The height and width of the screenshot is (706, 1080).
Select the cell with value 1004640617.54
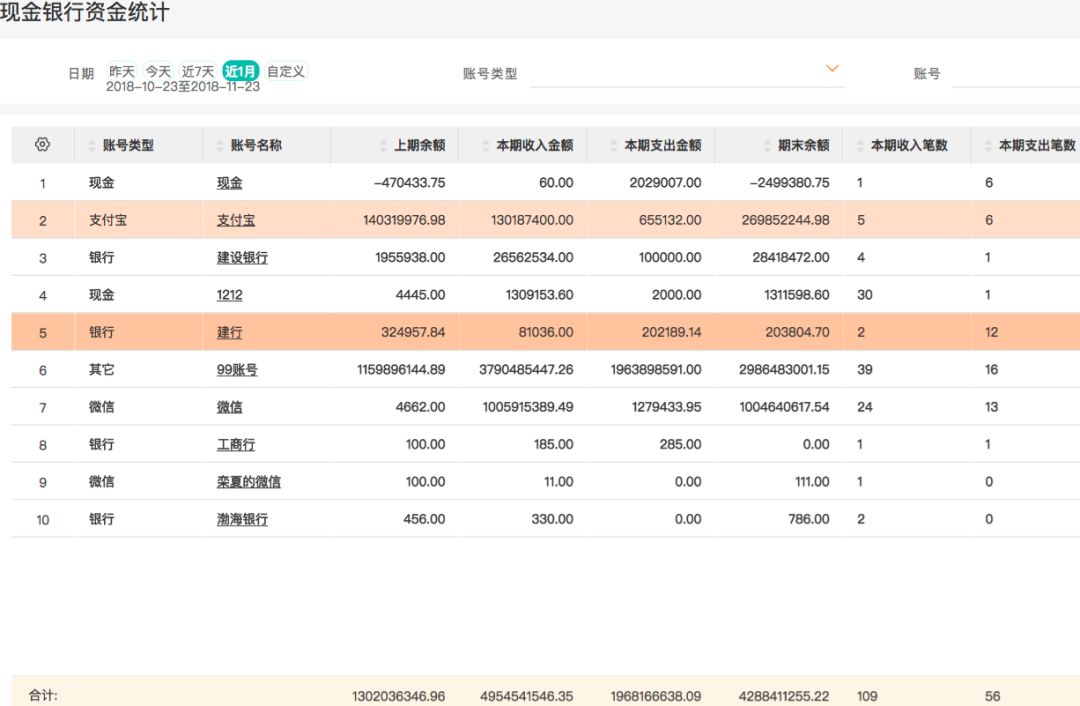click(785, 406)
